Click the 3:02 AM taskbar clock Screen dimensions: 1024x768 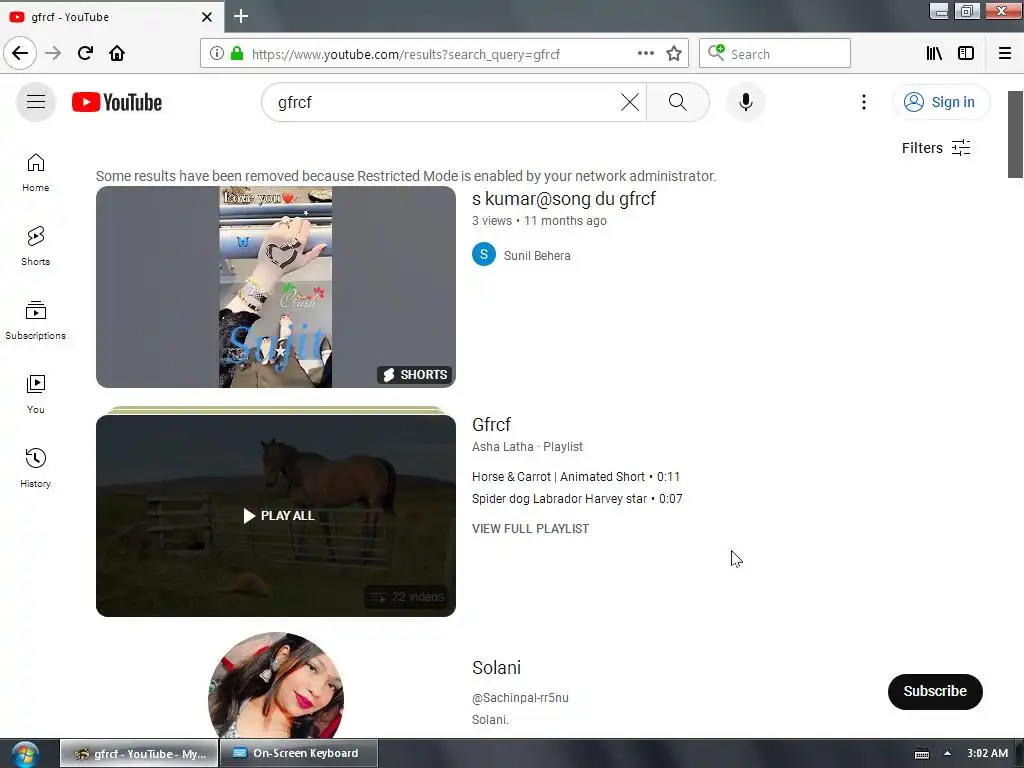pos(987,753)
